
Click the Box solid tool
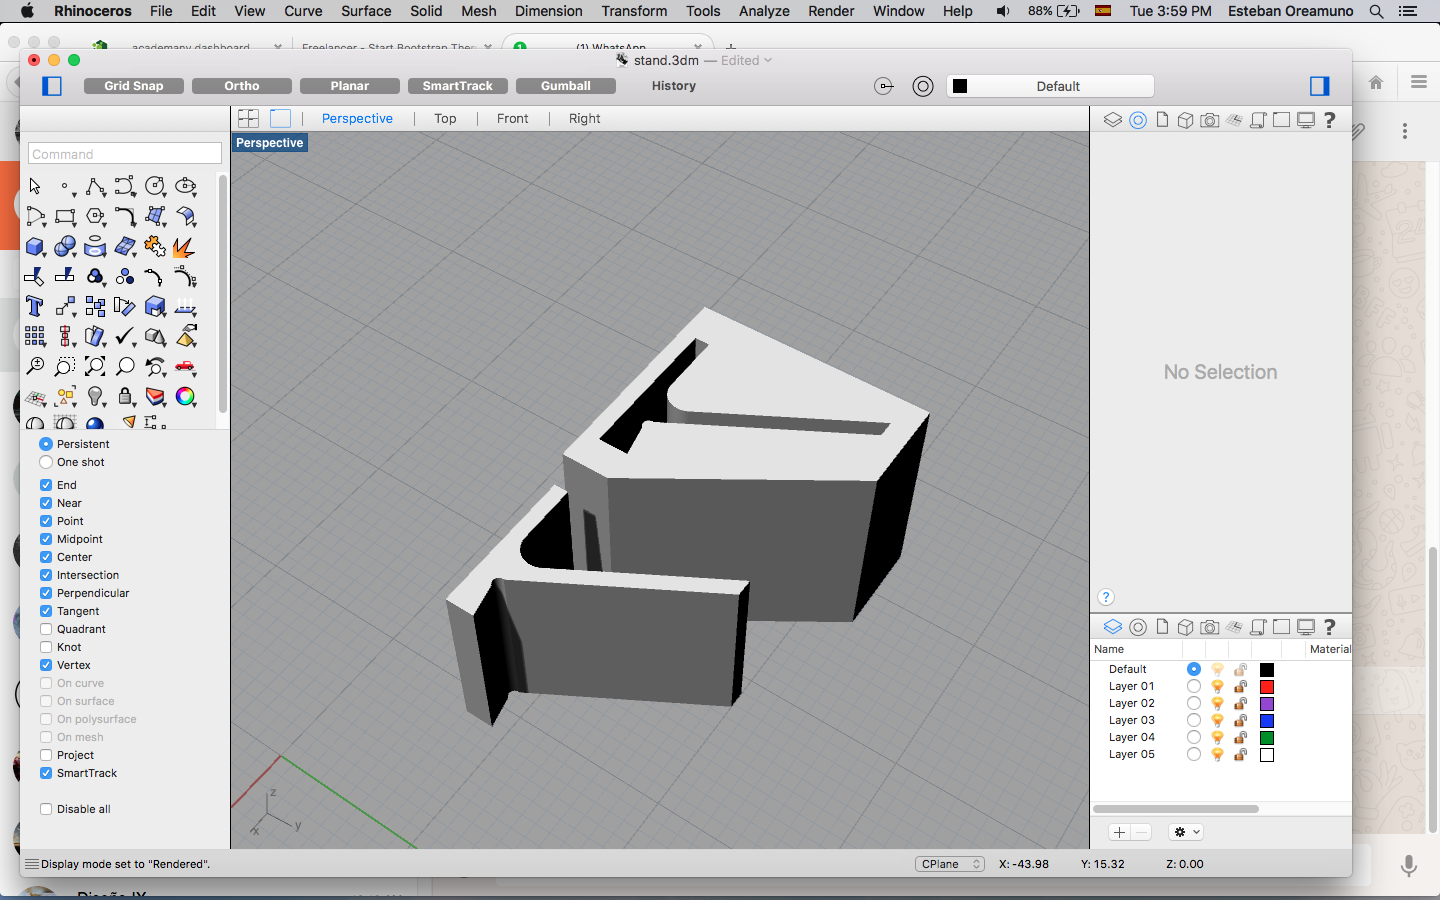[35, 247]
